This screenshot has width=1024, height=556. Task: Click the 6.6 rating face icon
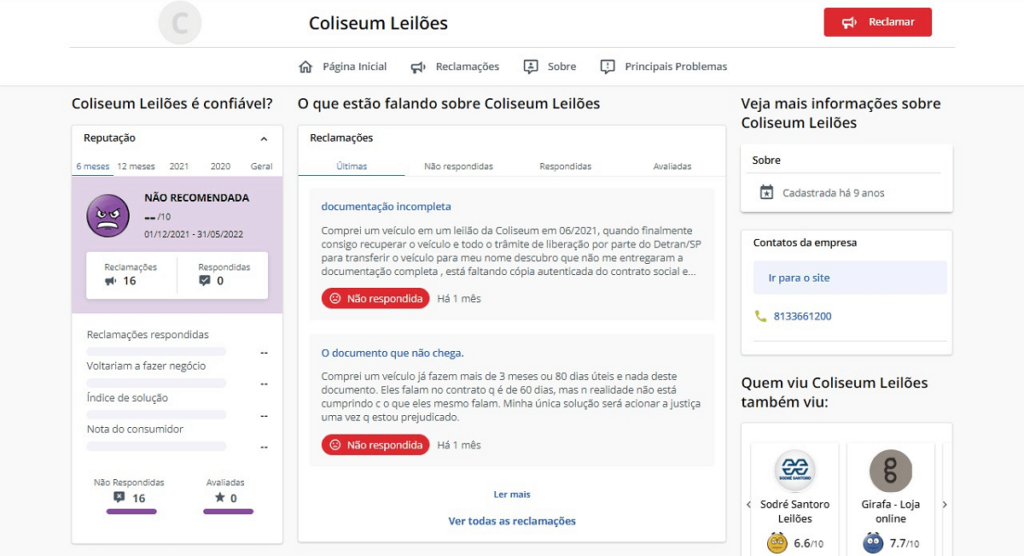[x=777, y=543]
